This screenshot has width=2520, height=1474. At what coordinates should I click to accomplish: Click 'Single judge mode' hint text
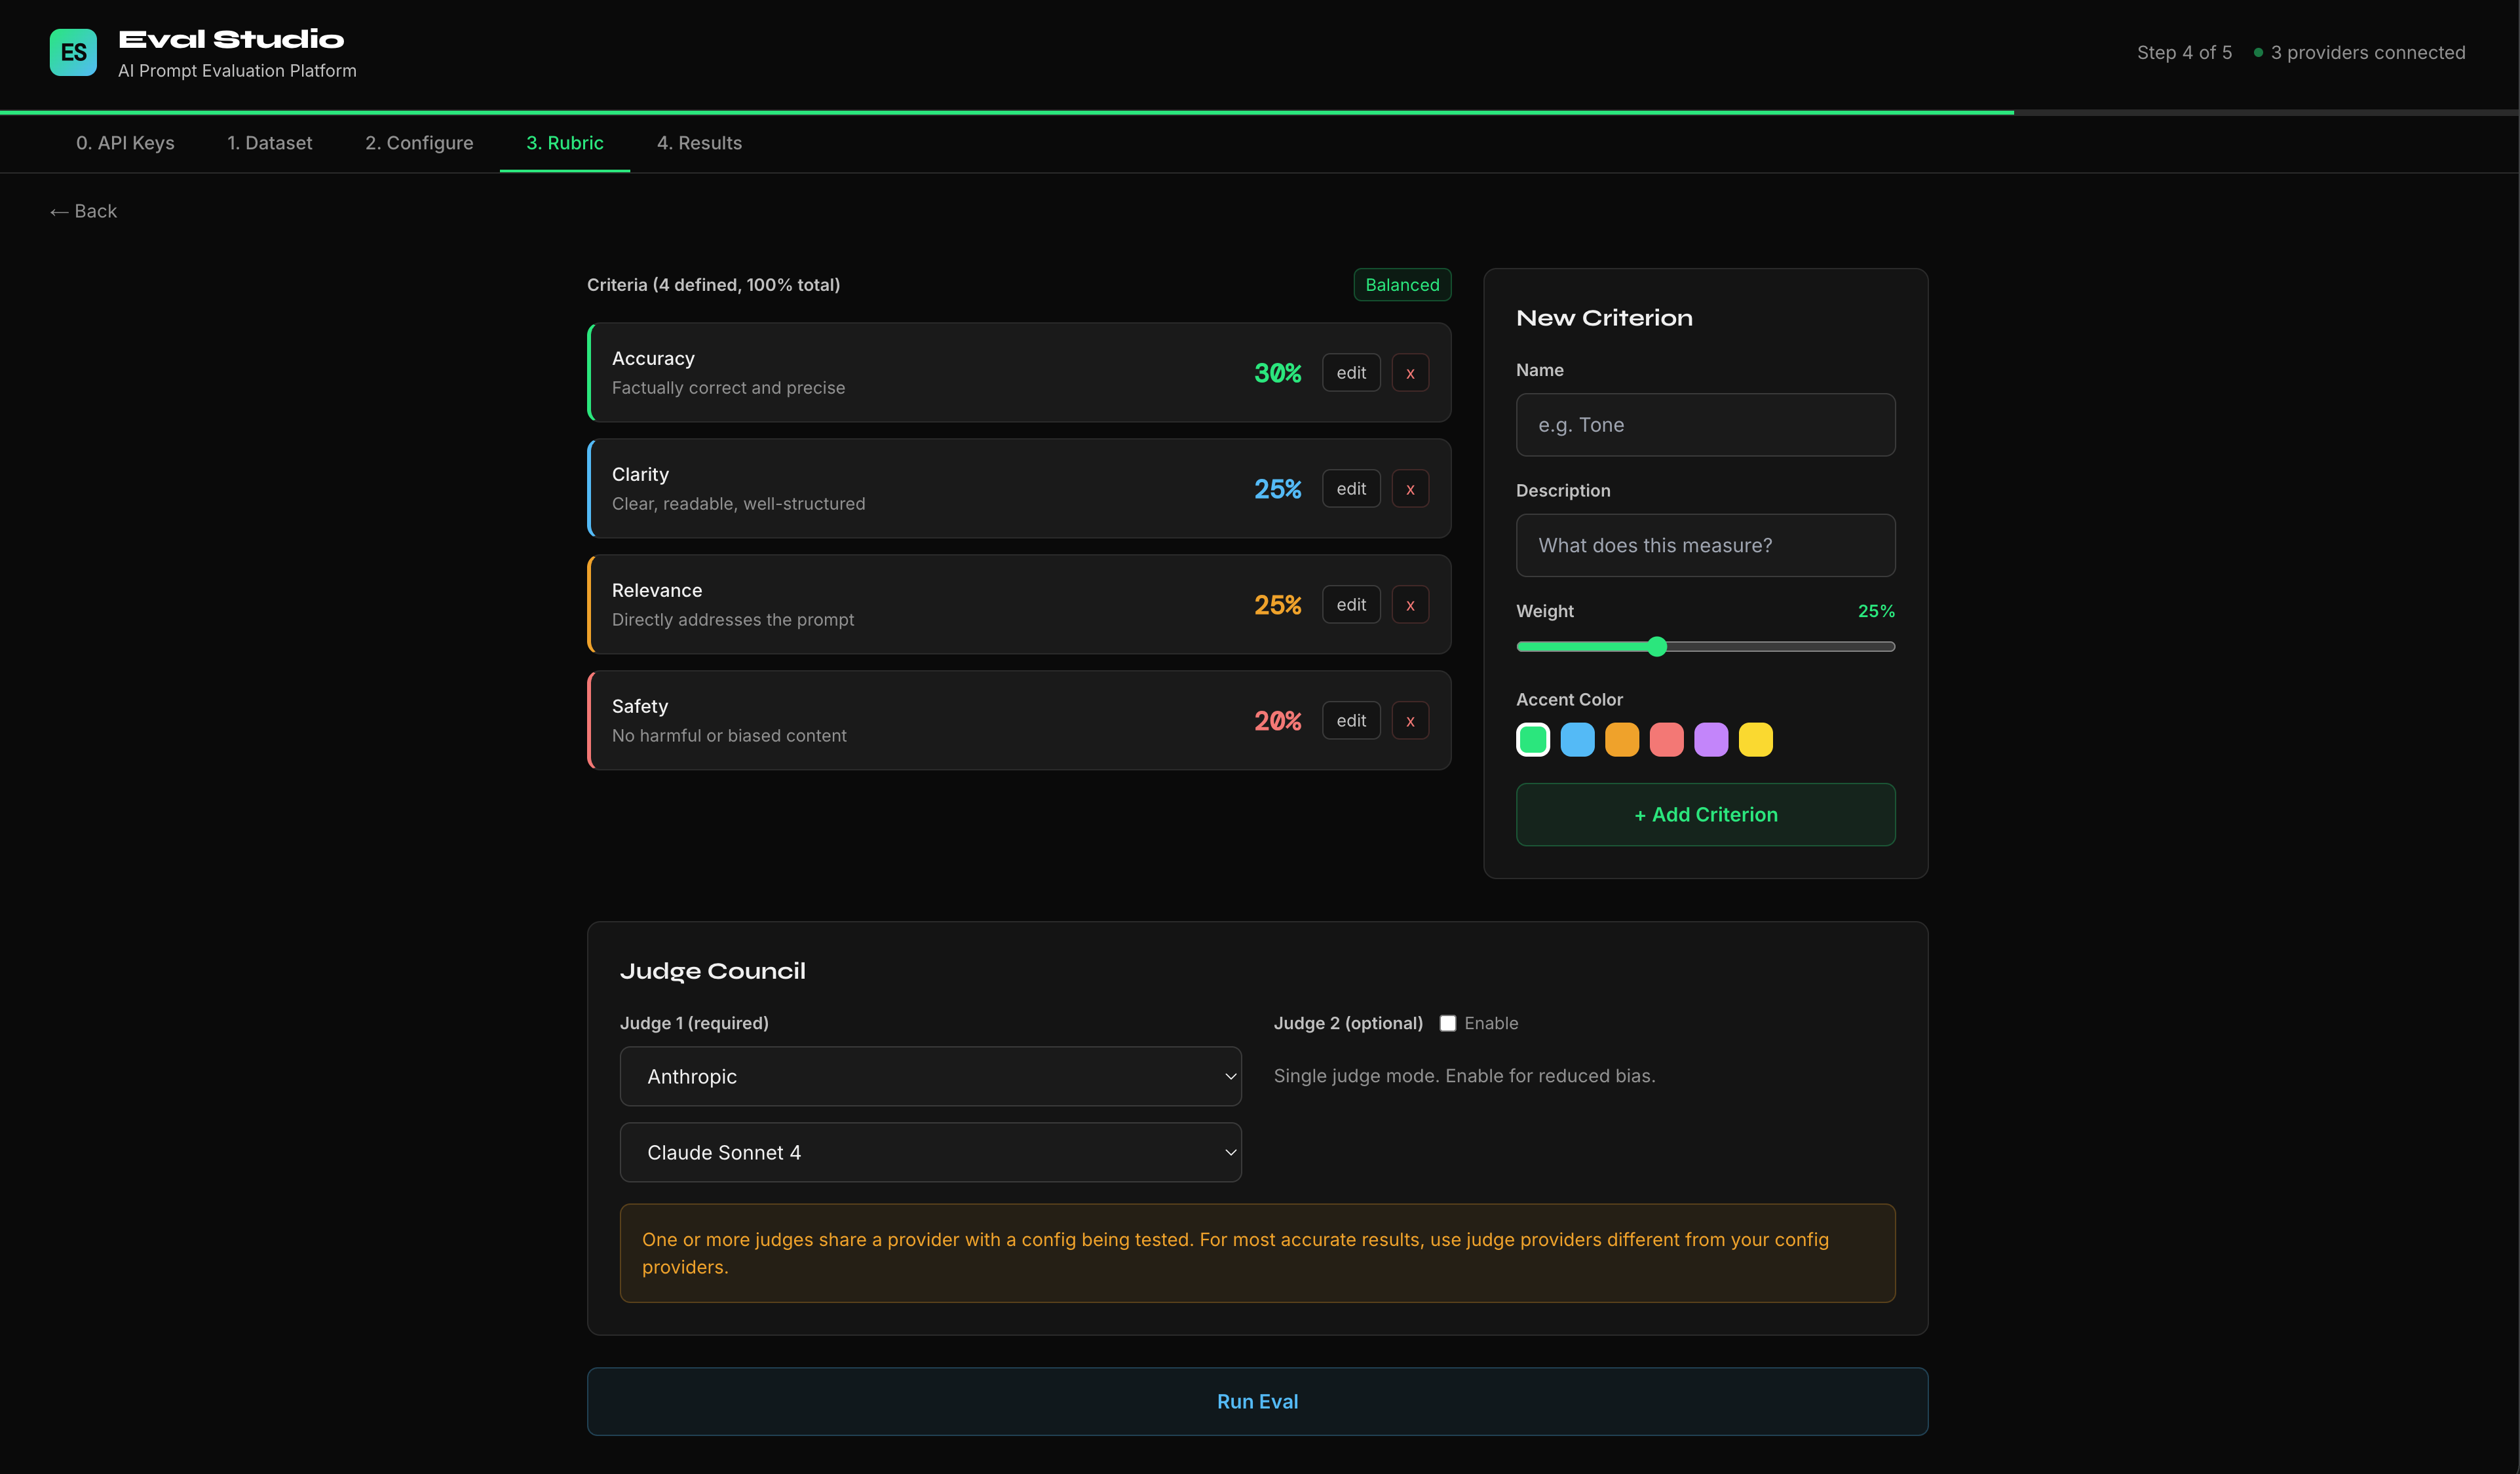[1464, 1076]
